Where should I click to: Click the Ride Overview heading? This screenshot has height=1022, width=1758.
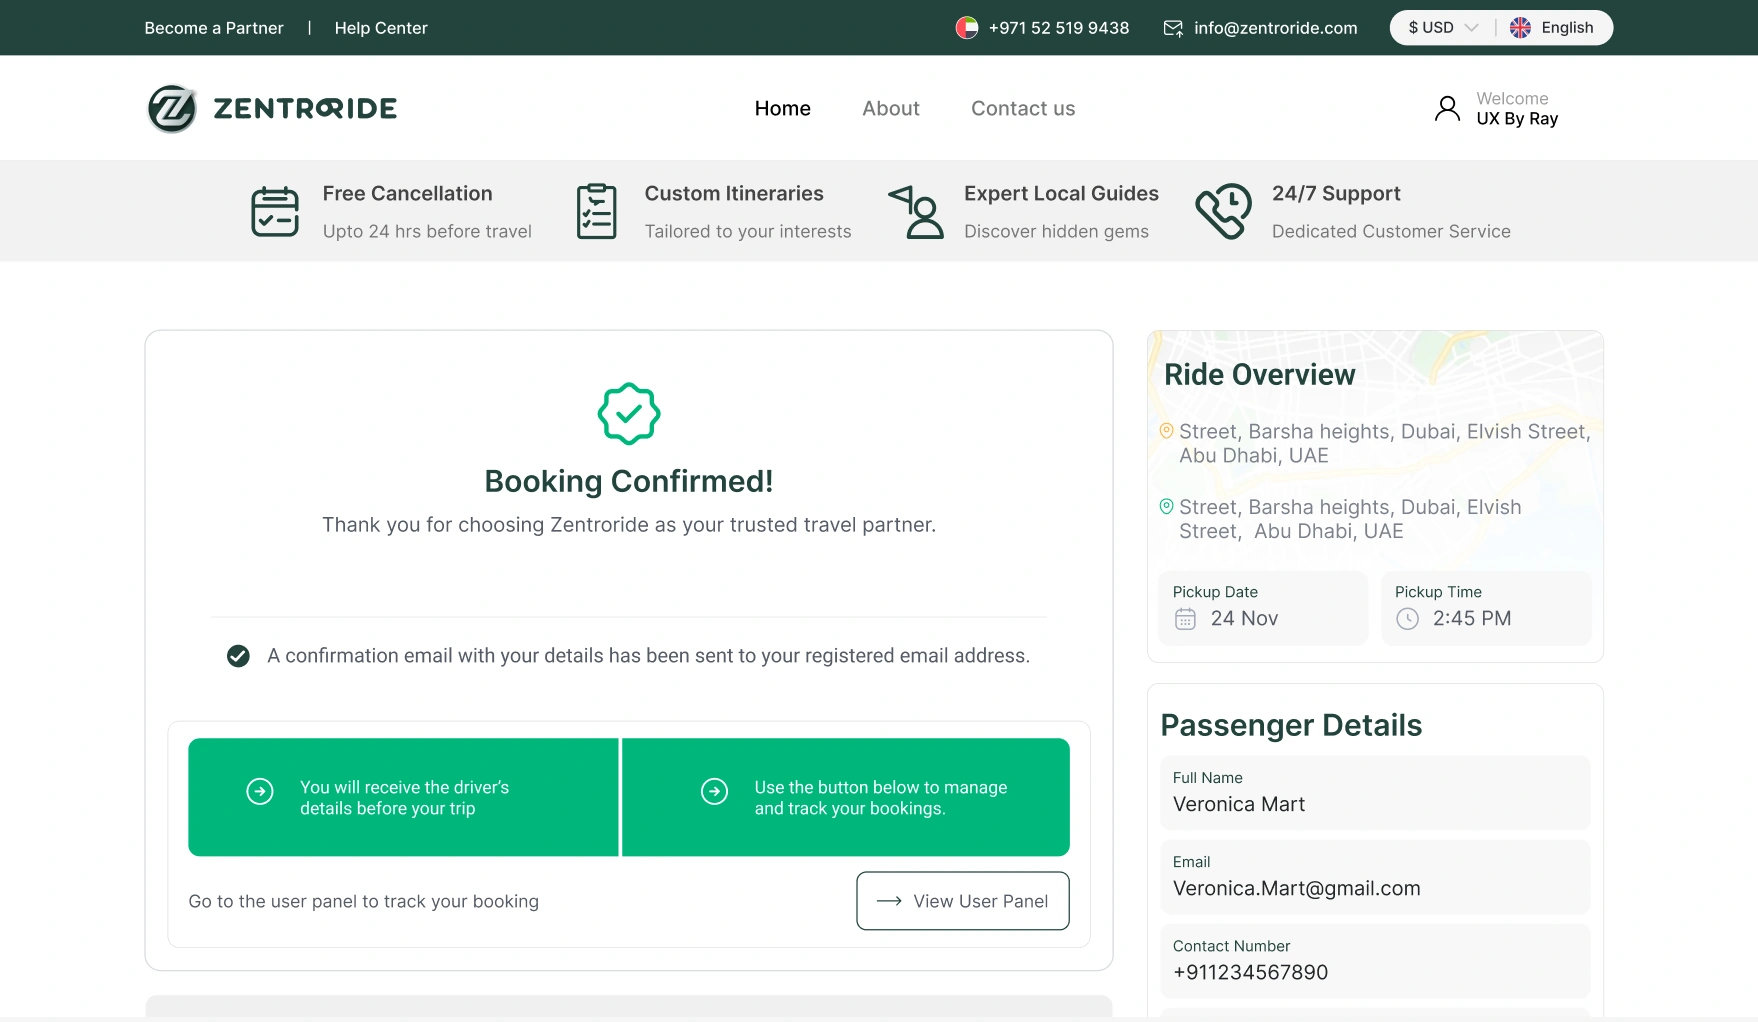[x=1260, y=375]
